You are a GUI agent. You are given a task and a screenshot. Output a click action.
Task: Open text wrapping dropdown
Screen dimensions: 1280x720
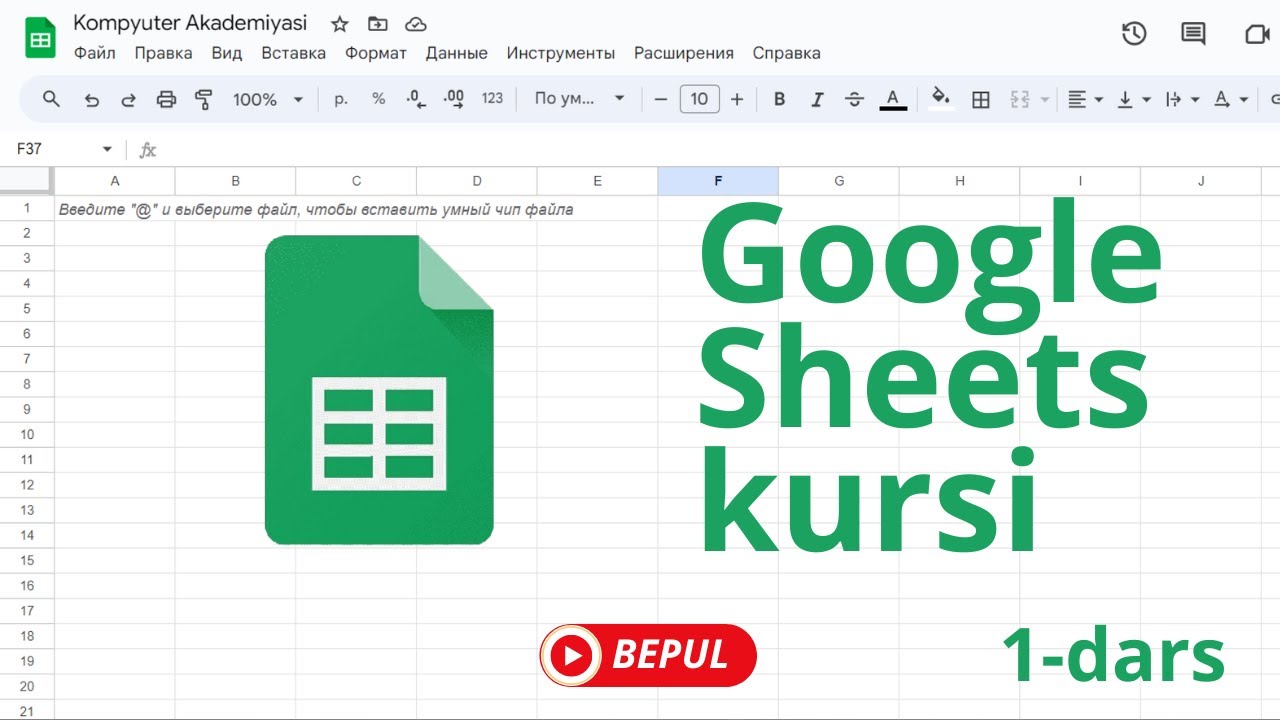[x=1182, y=99]
